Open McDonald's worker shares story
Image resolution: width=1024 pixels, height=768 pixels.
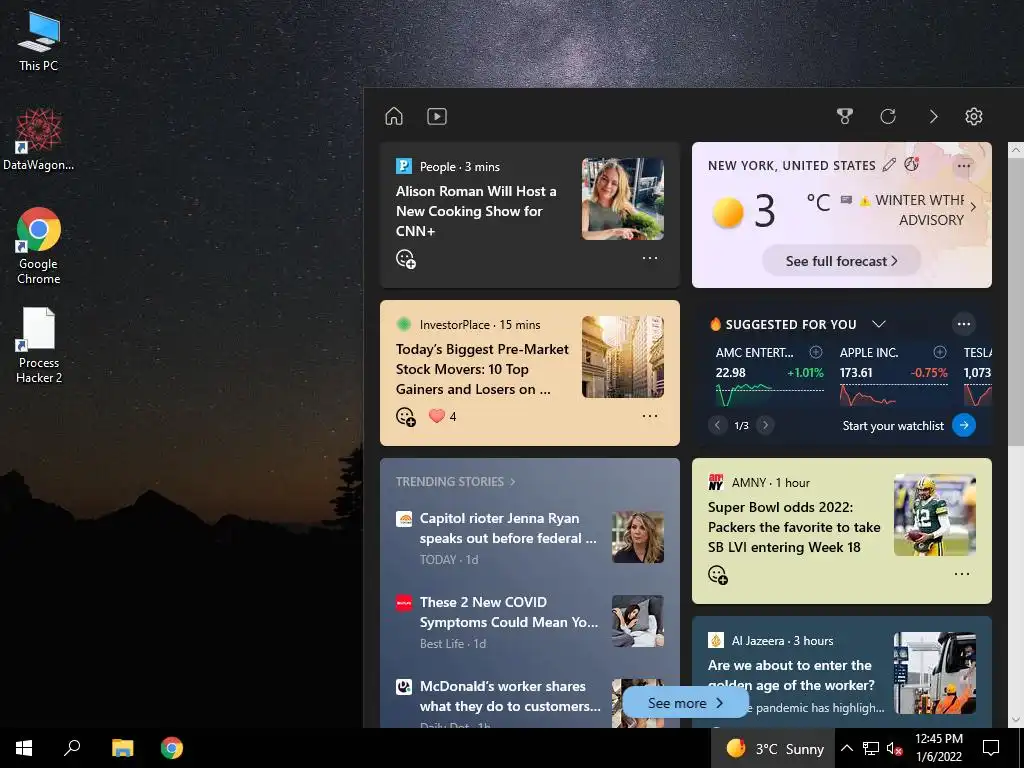tap(510, 696)
